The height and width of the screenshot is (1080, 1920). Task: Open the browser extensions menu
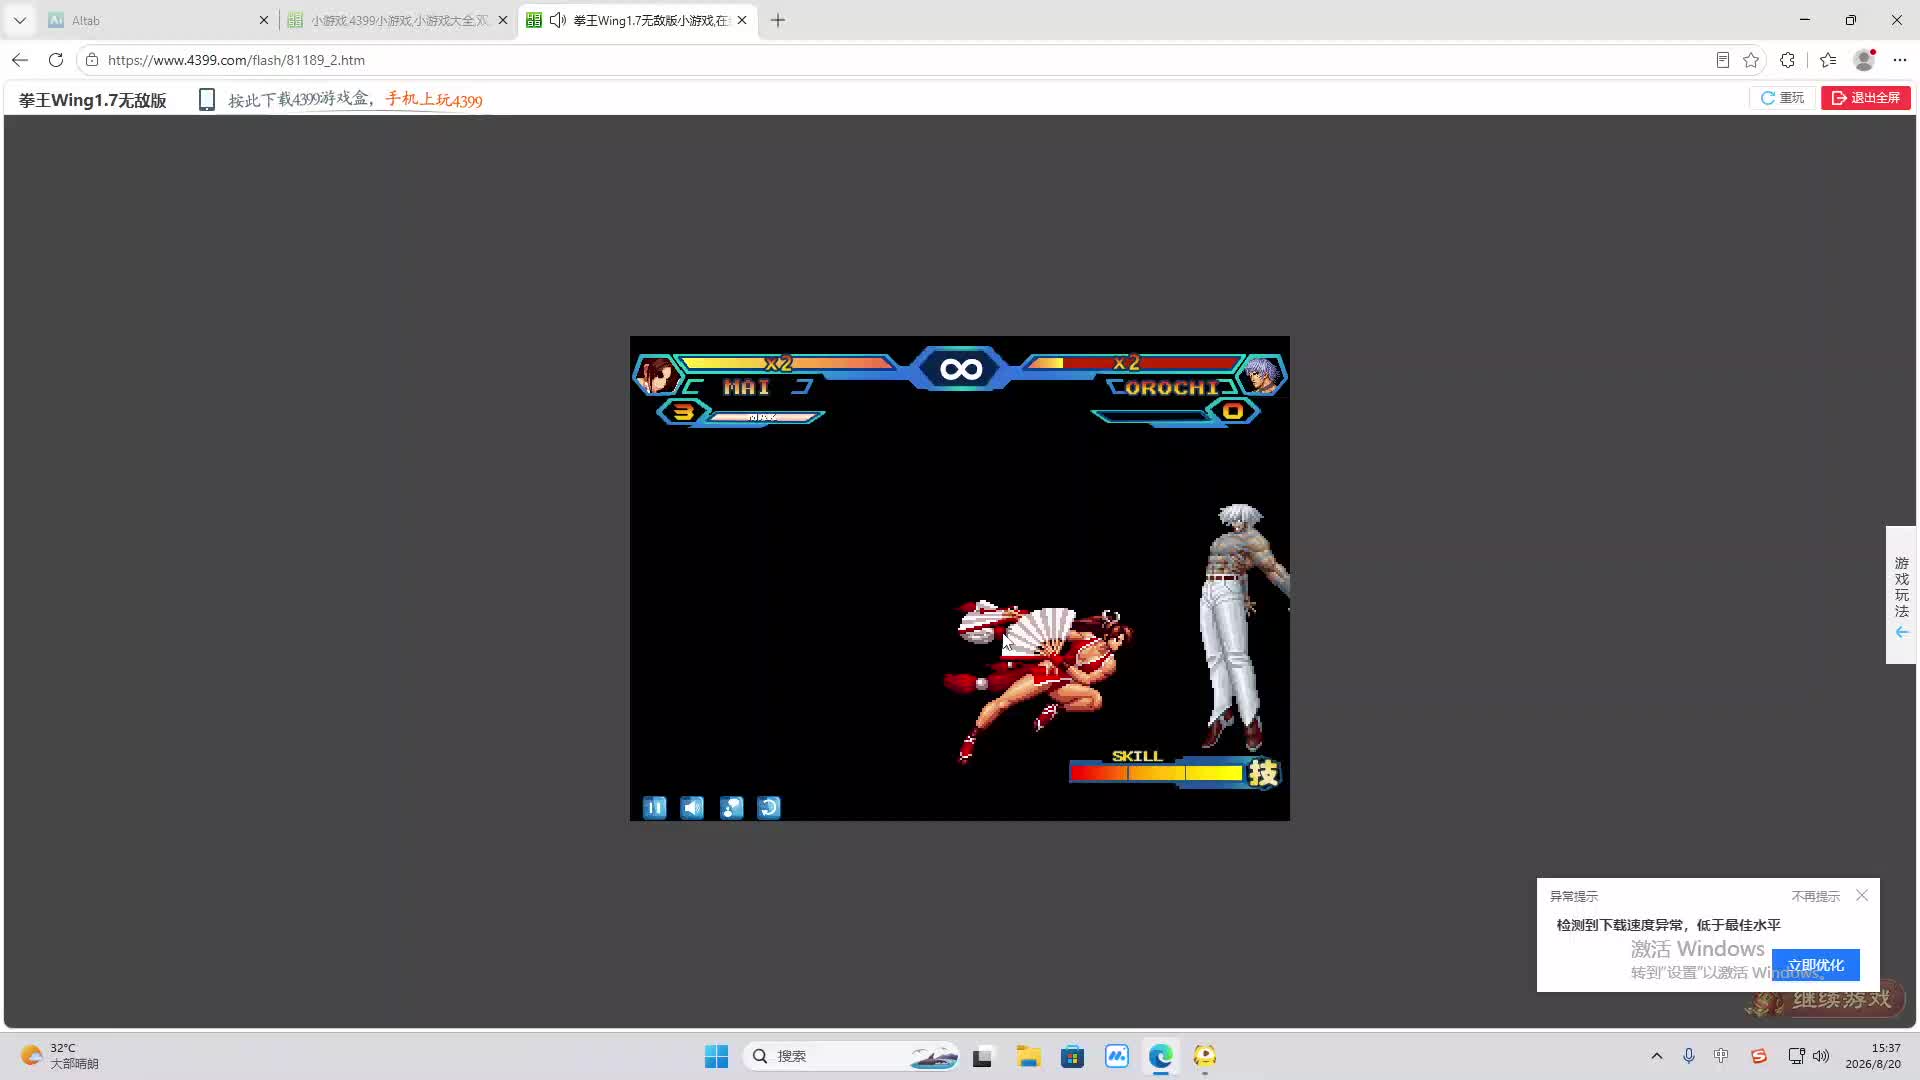1788,60
